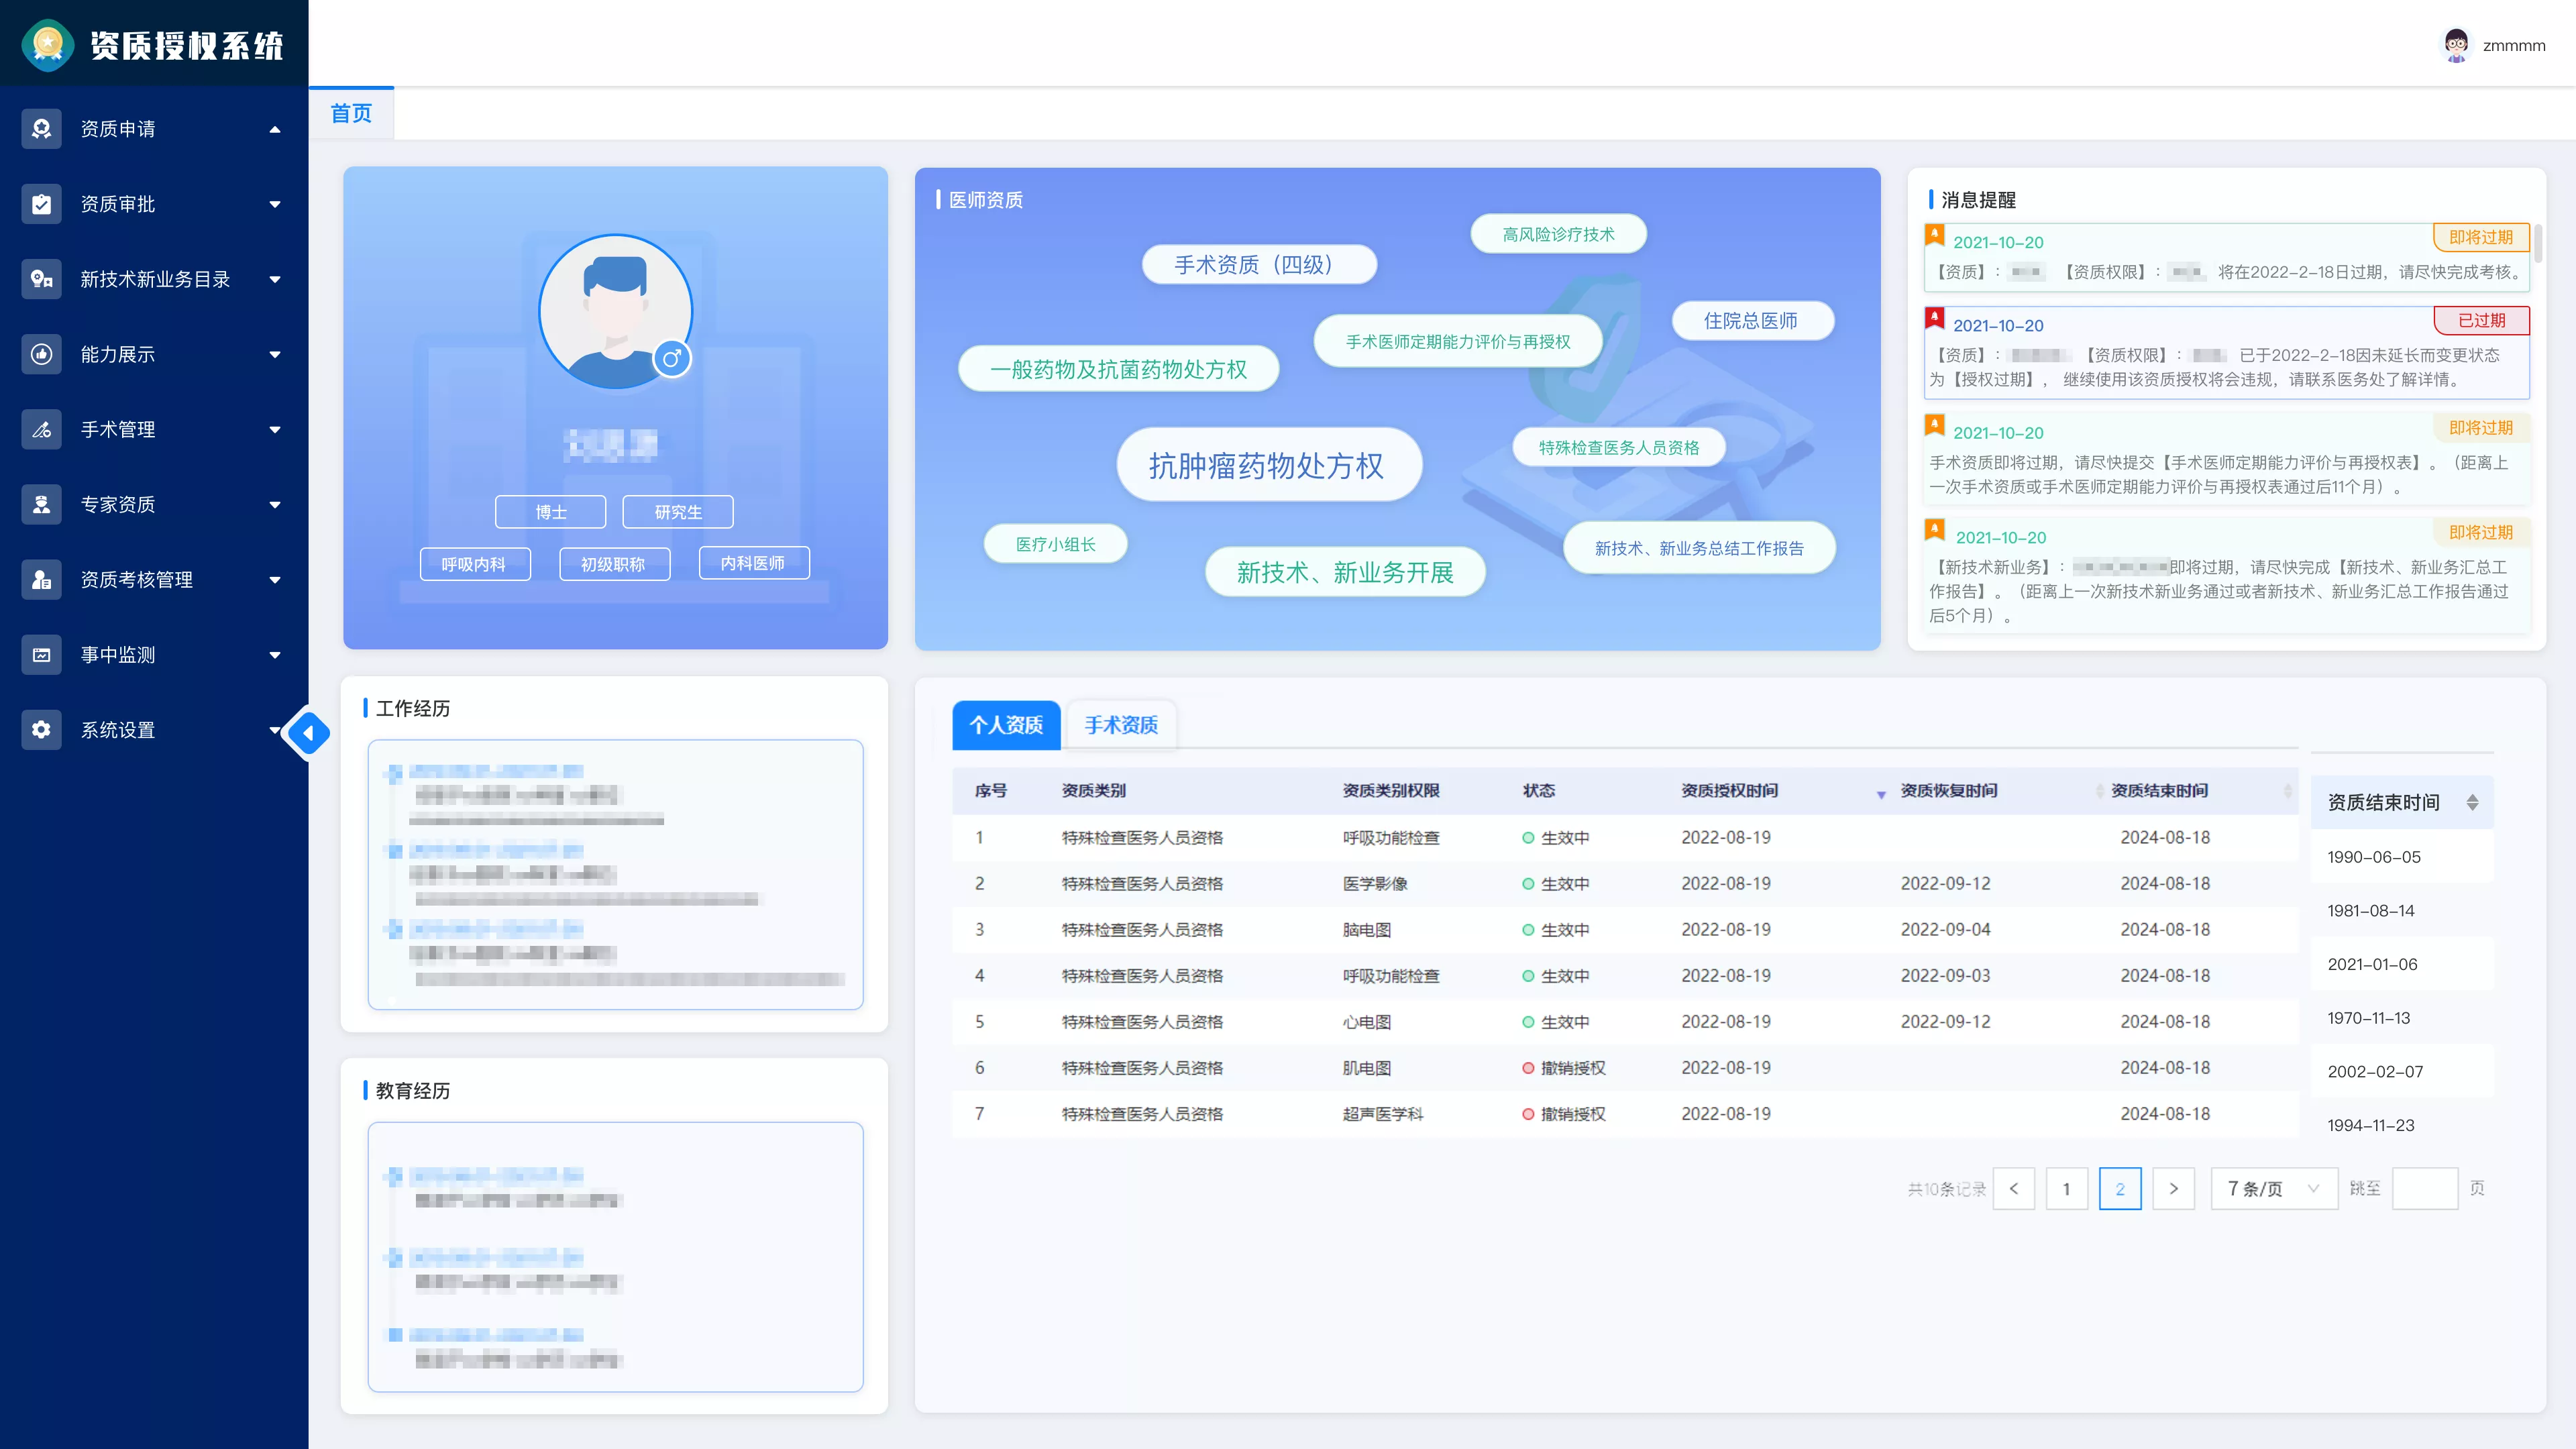Click the 已过期 status badge
Viewport: 2576px width, 1449px height.
tap(2481, 320)
